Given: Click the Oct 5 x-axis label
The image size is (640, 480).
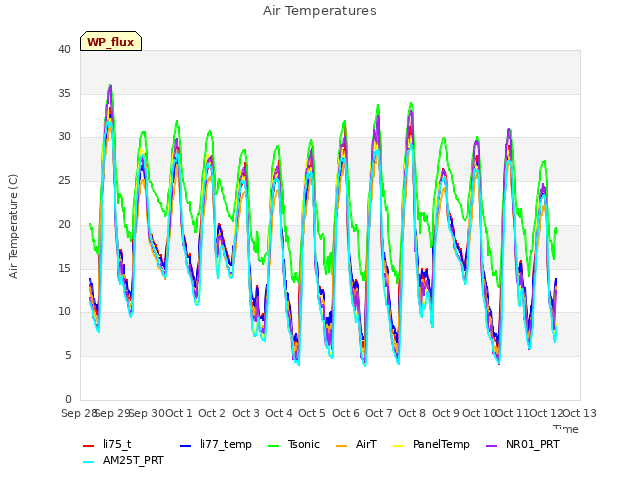Looking at the screenshot, I should tap(312, 413).
